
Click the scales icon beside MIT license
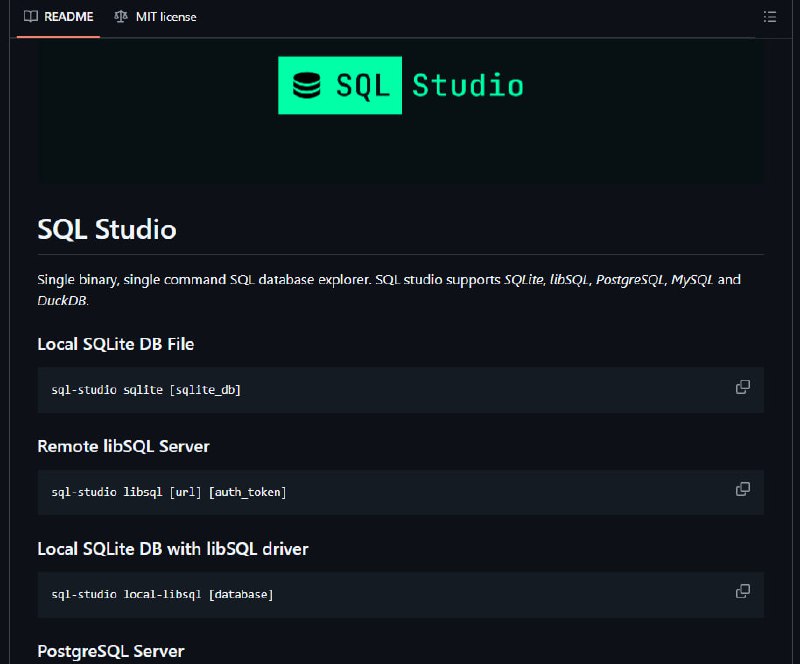(121, 17)
